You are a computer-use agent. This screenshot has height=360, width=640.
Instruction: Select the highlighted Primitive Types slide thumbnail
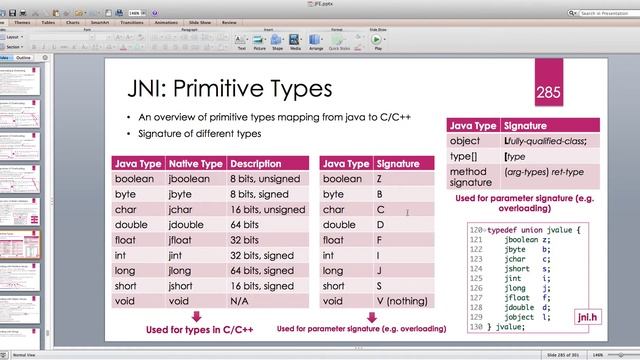coord(20,244)
